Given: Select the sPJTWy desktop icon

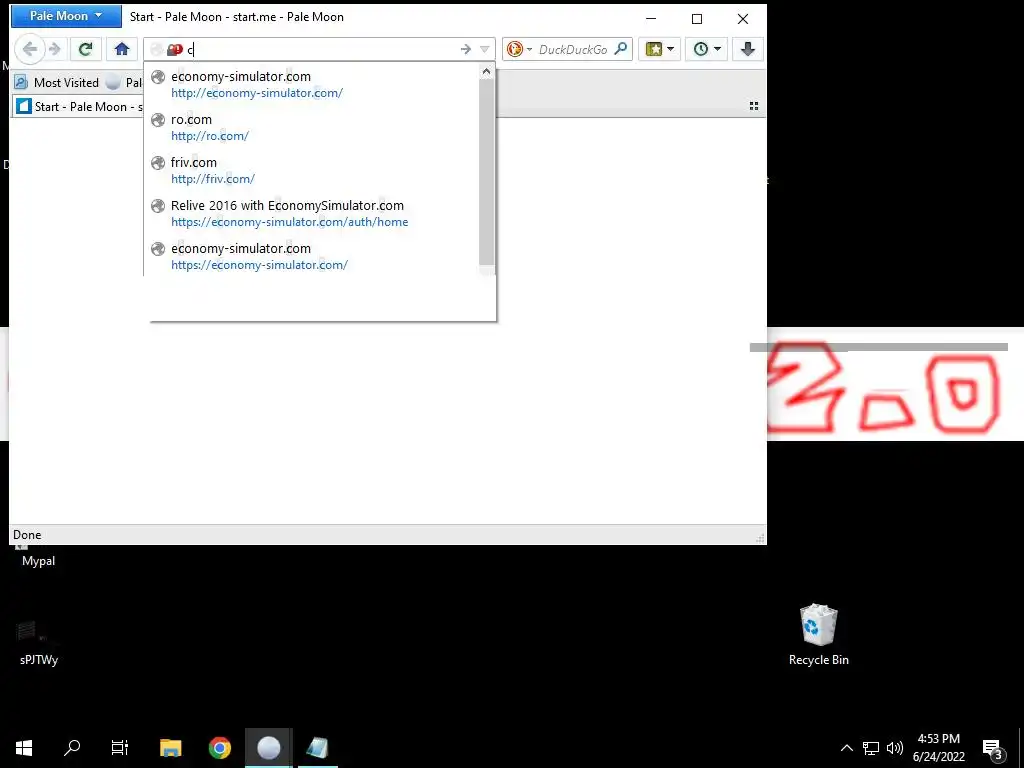Looking at the screenshot, I should point(39,643).
